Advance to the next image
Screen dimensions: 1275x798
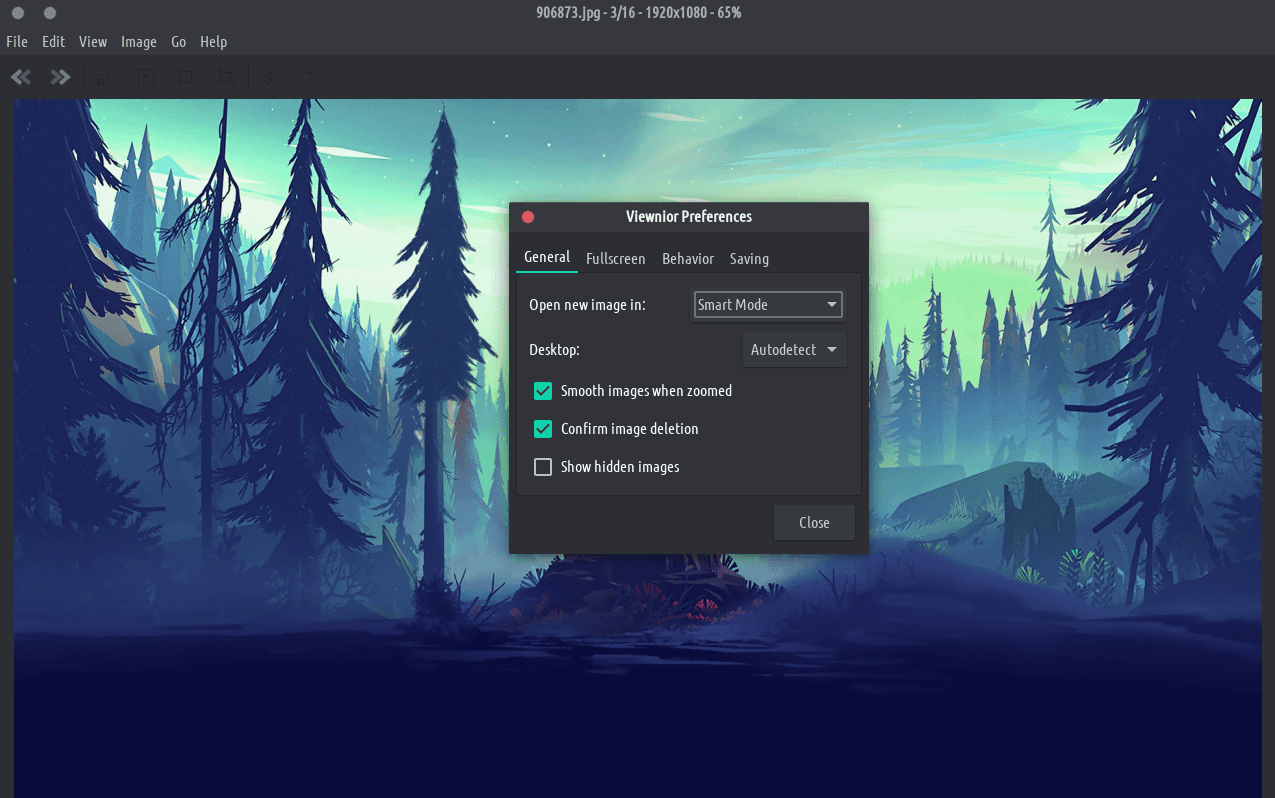pyautogui.click(x=60, y=77)
